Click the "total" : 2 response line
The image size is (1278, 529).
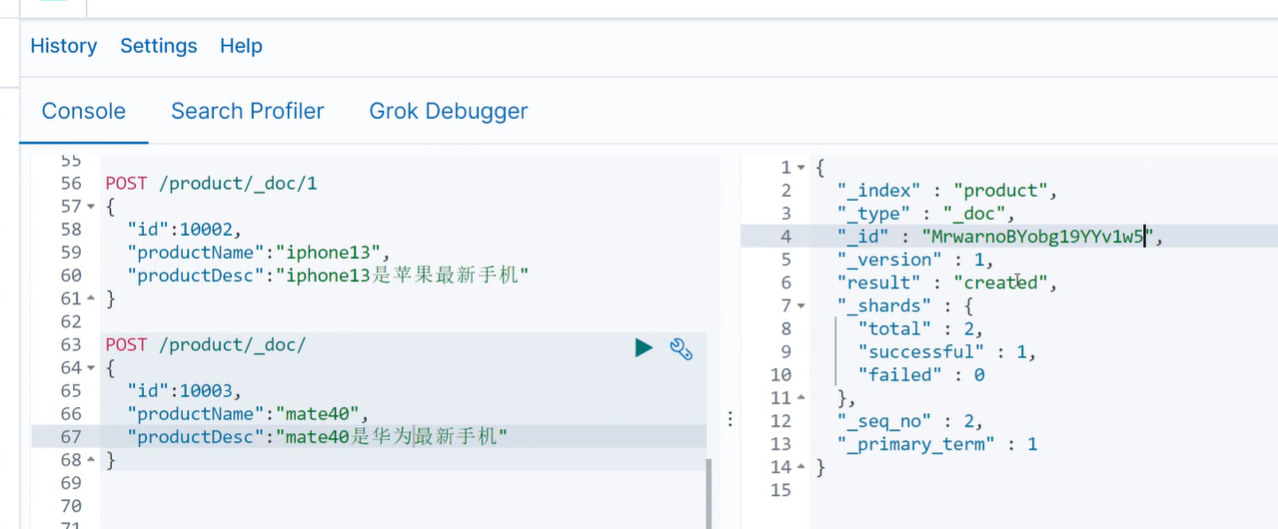point(921,328)
